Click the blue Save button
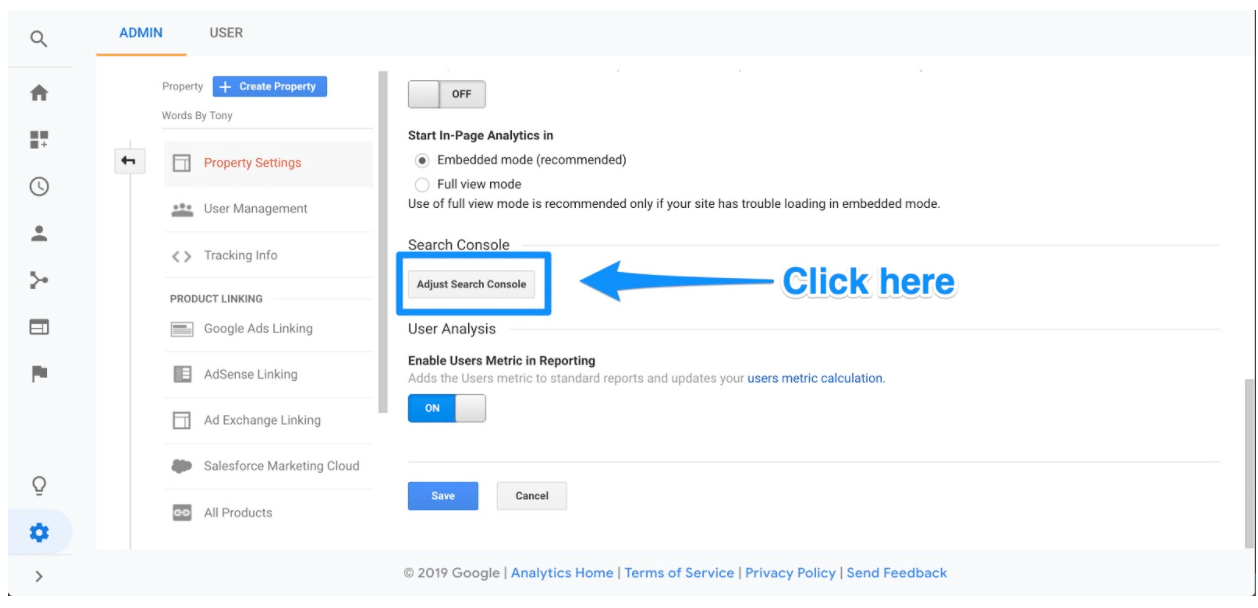Screen dimensions: 1258x608 tap(443, 496)
